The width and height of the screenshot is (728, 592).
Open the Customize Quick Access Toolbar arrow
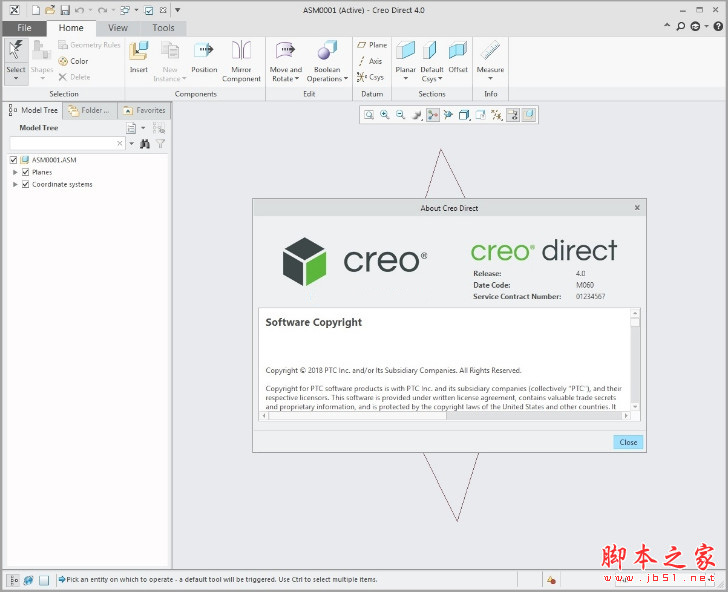click(177, 10)
